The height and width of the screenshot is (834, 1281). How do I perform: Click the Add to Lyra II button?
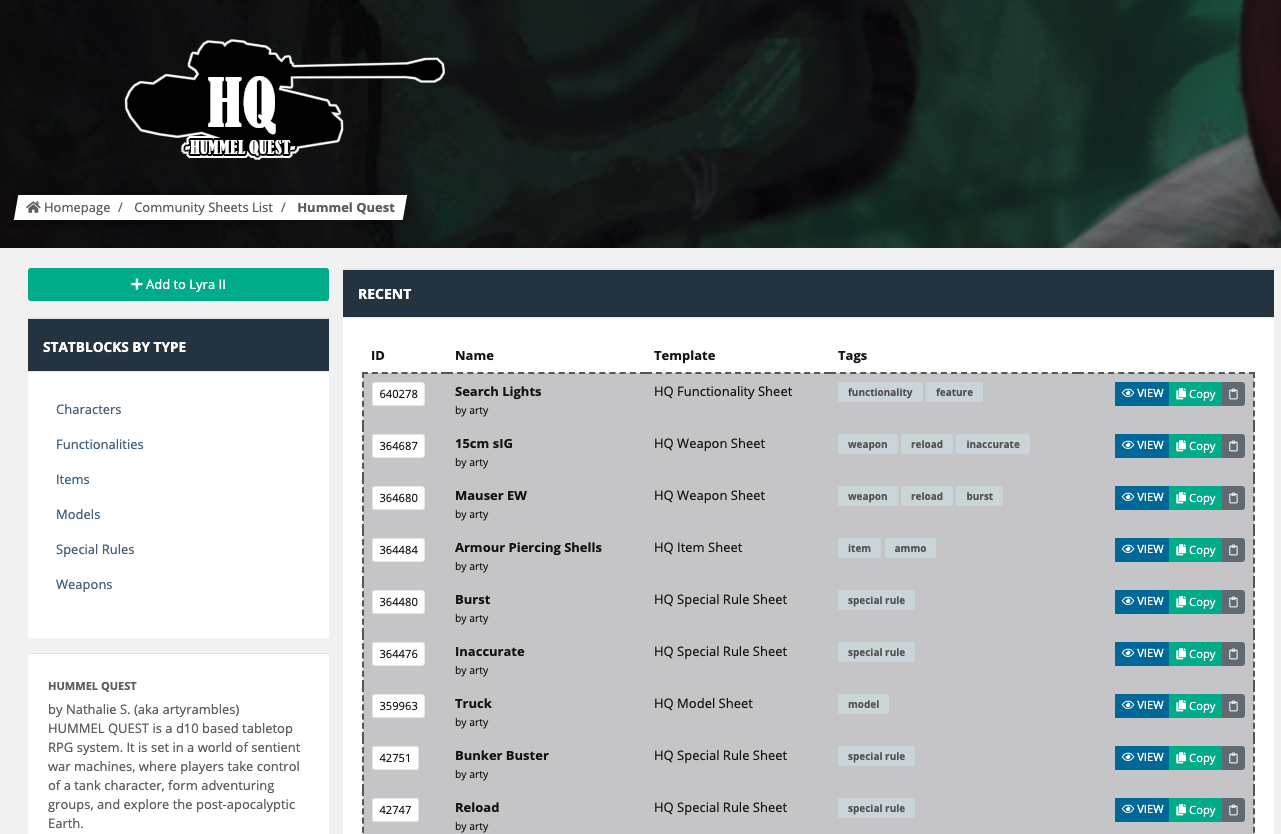[178, 284]
